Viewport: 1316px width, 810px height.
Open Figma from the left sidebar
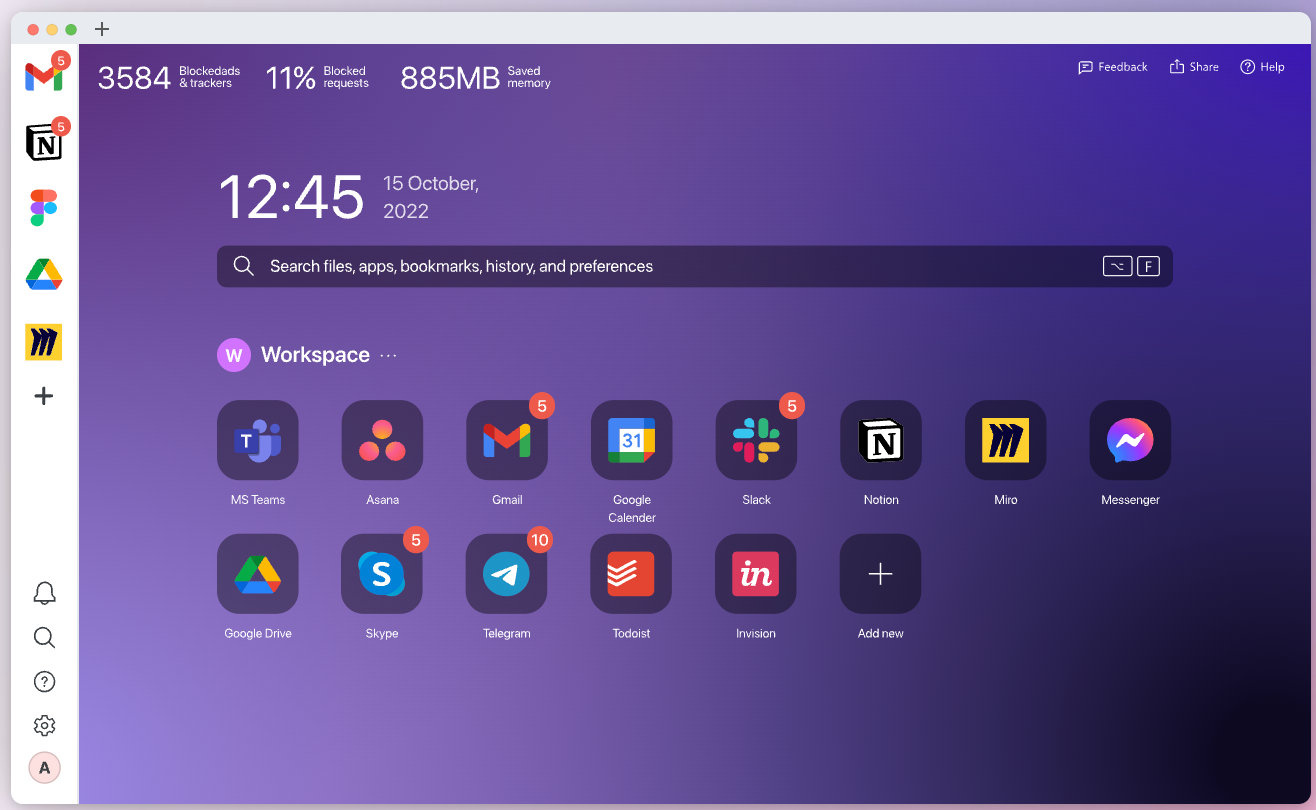(x=44, y=208)
